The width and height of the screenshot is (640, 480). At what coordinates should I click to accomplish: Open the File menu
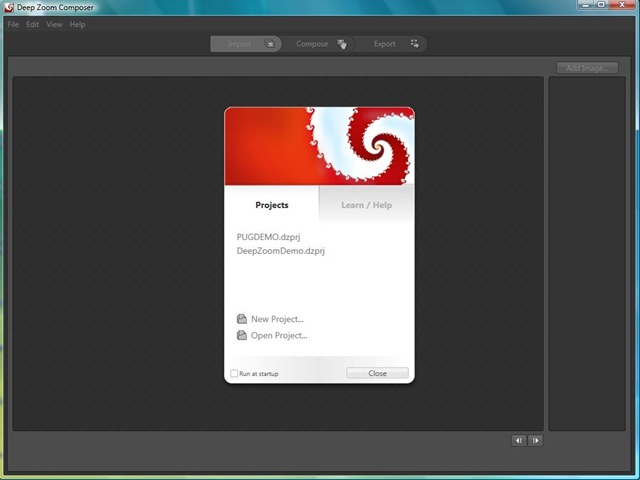tap(13, 24)
